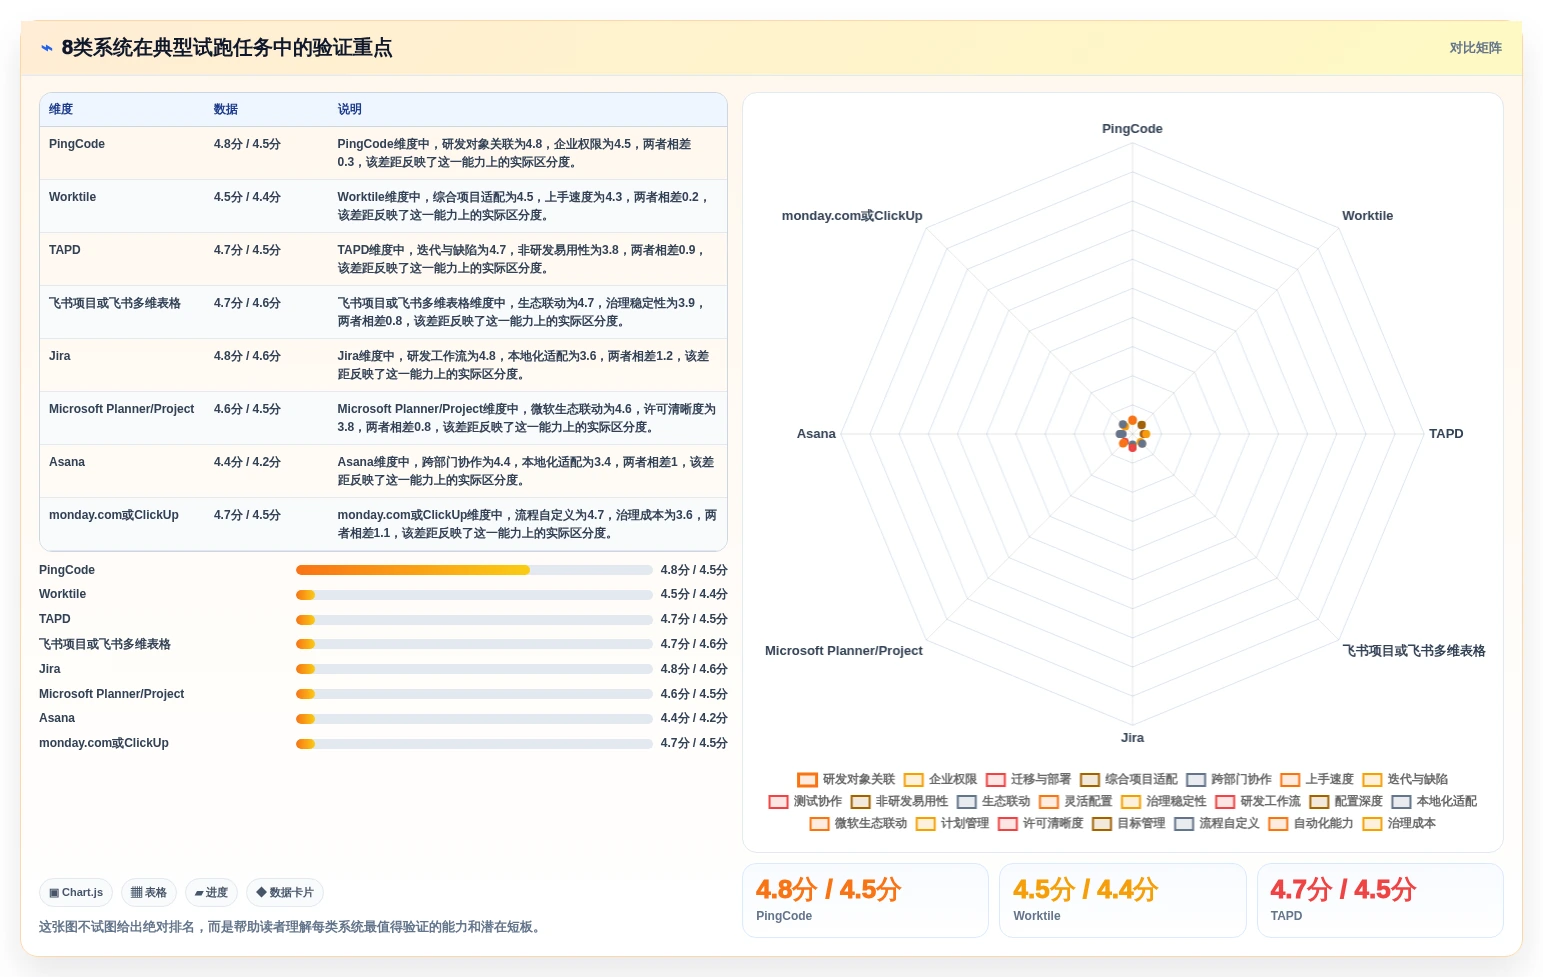Click the 研发工作流 legend entry

click(x=1258, y=801)
